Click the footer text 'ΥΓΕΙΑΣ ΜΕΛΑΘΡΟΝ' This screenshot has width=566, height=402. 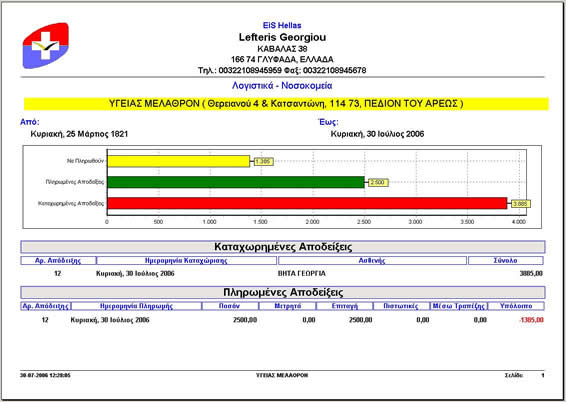tap(282, 375)
